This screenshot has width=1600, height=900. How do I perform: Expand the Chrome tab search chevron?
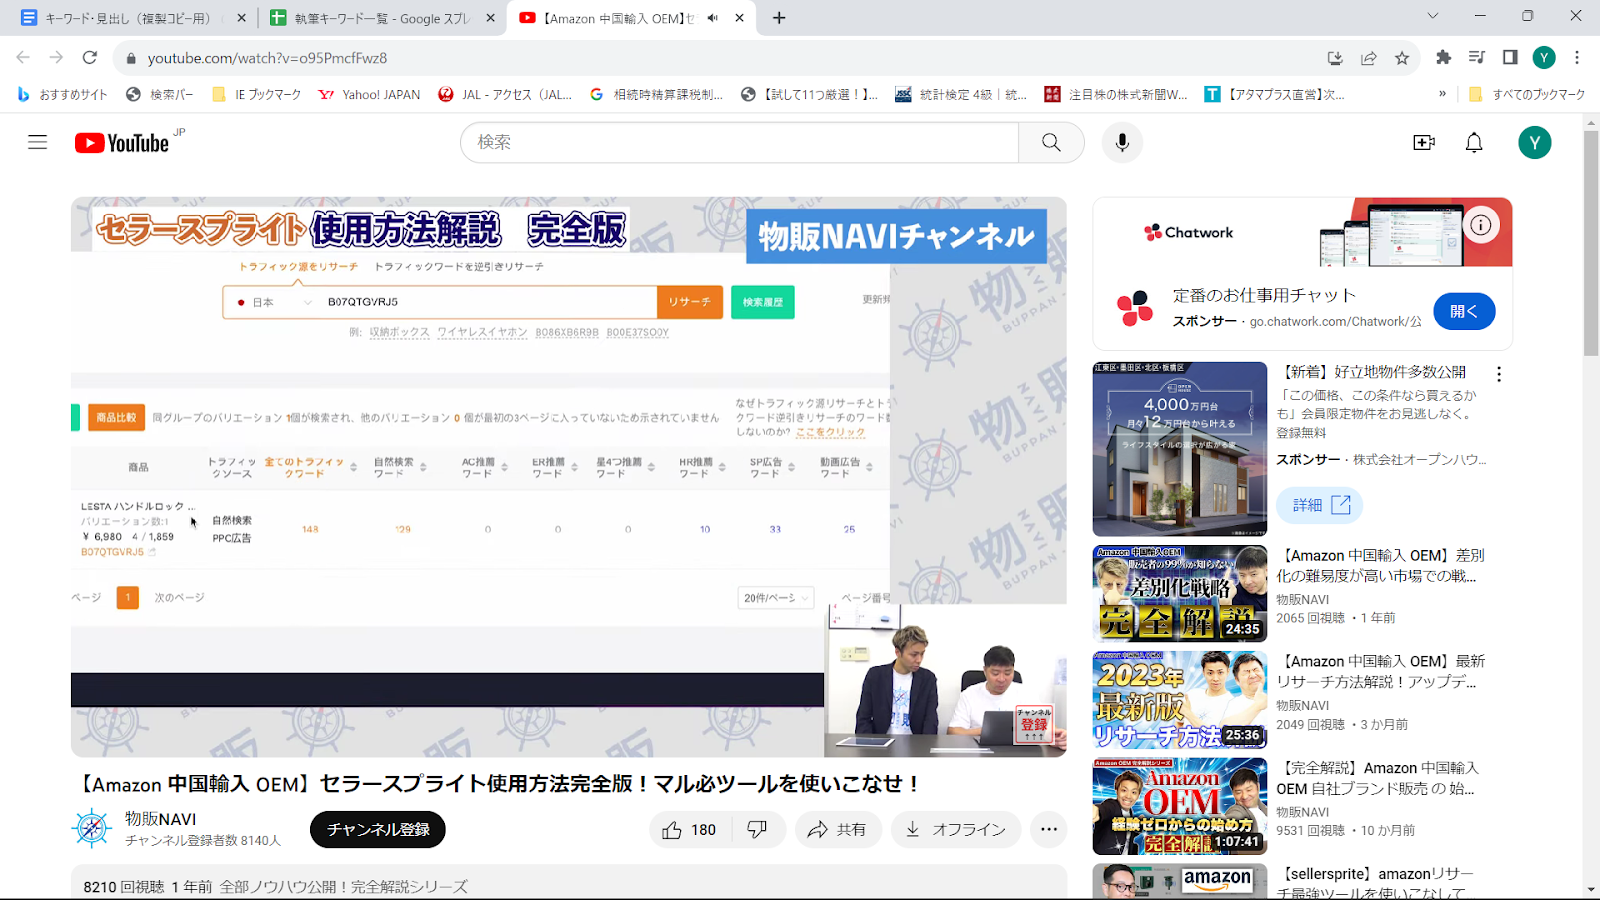coord(1432,16)
